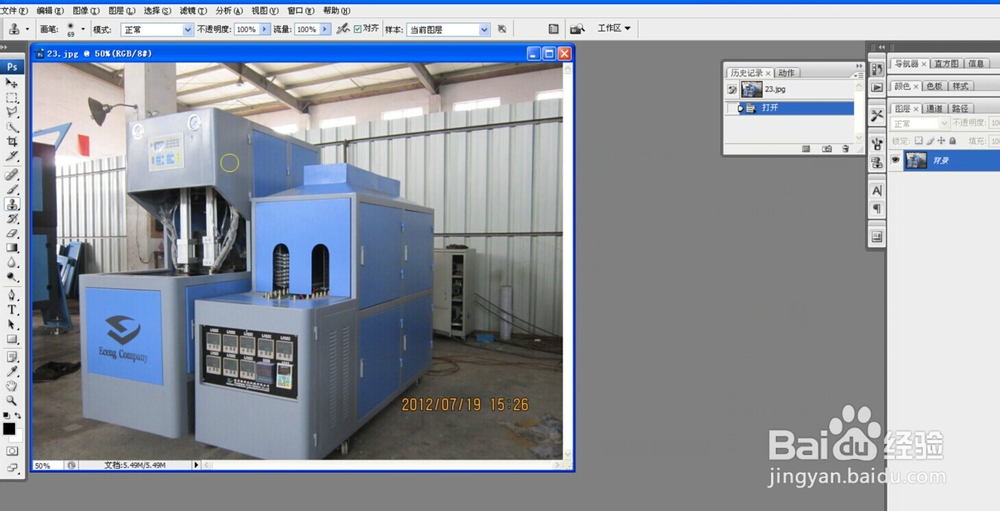This screenshot has width=1000, height=511.
Task: Select the Rectangular Marquee tool
Action: [x=11, y=98]
